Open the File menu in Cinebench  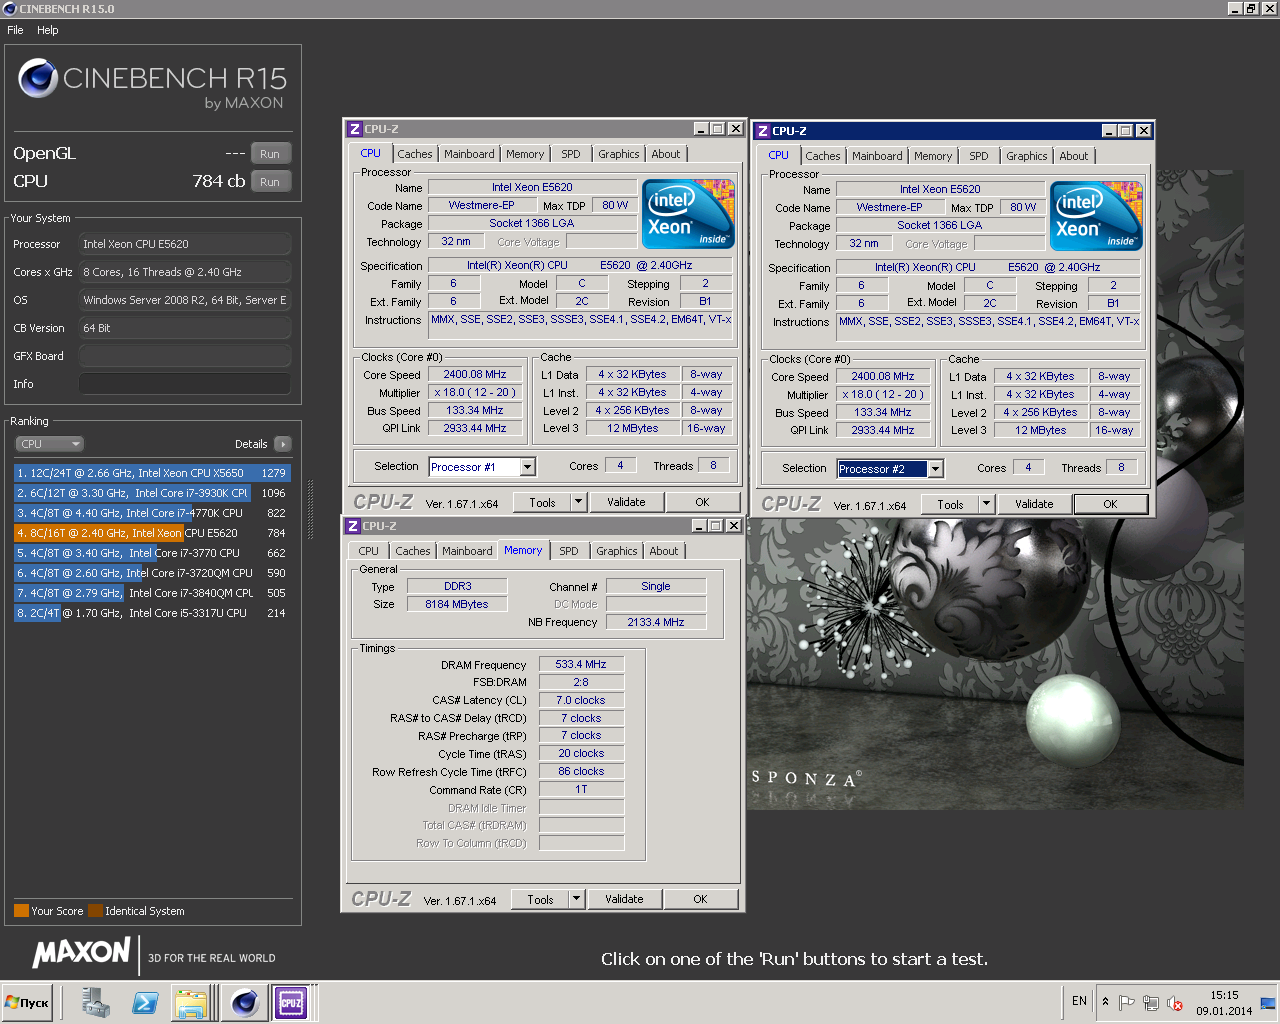click(15, 30)
